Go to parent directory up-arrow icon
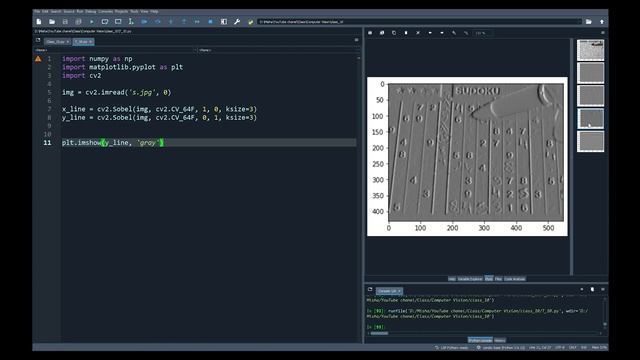 602,22
